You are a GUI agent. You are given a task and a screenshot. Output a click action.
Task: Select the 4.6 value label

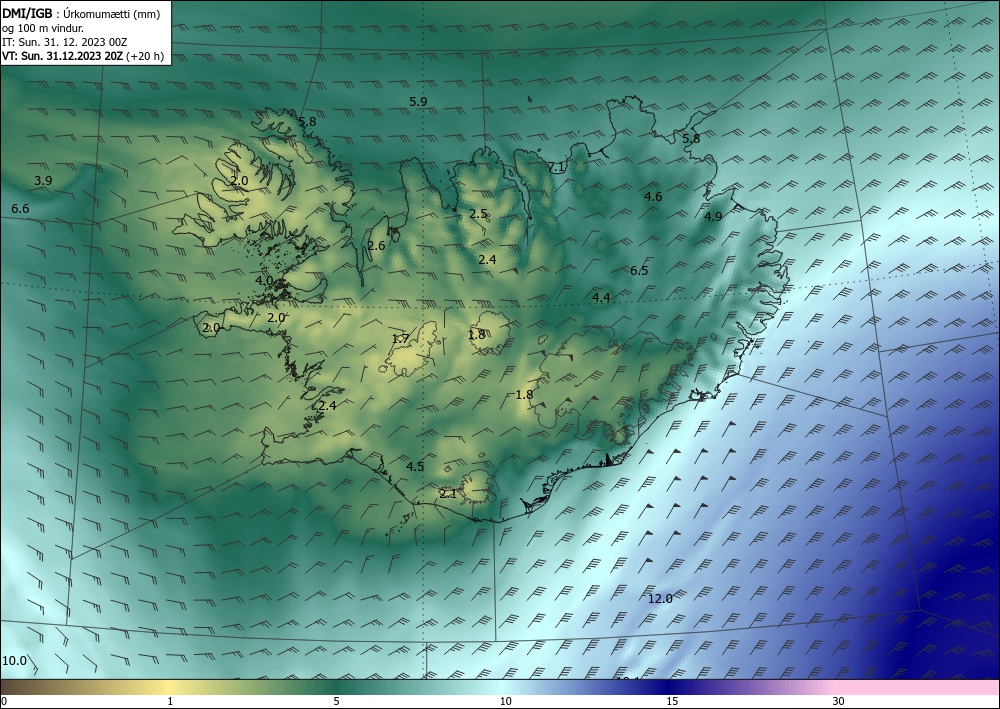pos(653,197)
